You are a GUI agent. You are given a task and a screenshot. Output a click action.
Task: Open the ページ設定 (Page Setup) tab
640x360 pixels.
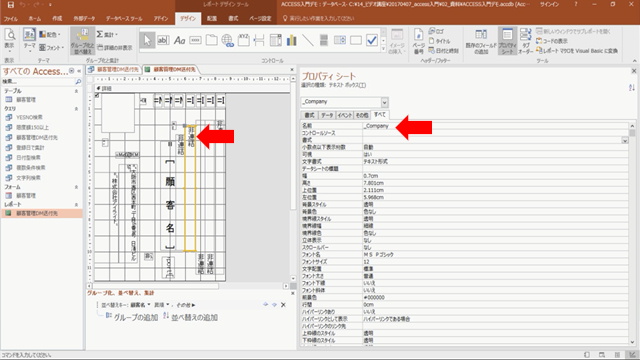[x=260, y=18]
